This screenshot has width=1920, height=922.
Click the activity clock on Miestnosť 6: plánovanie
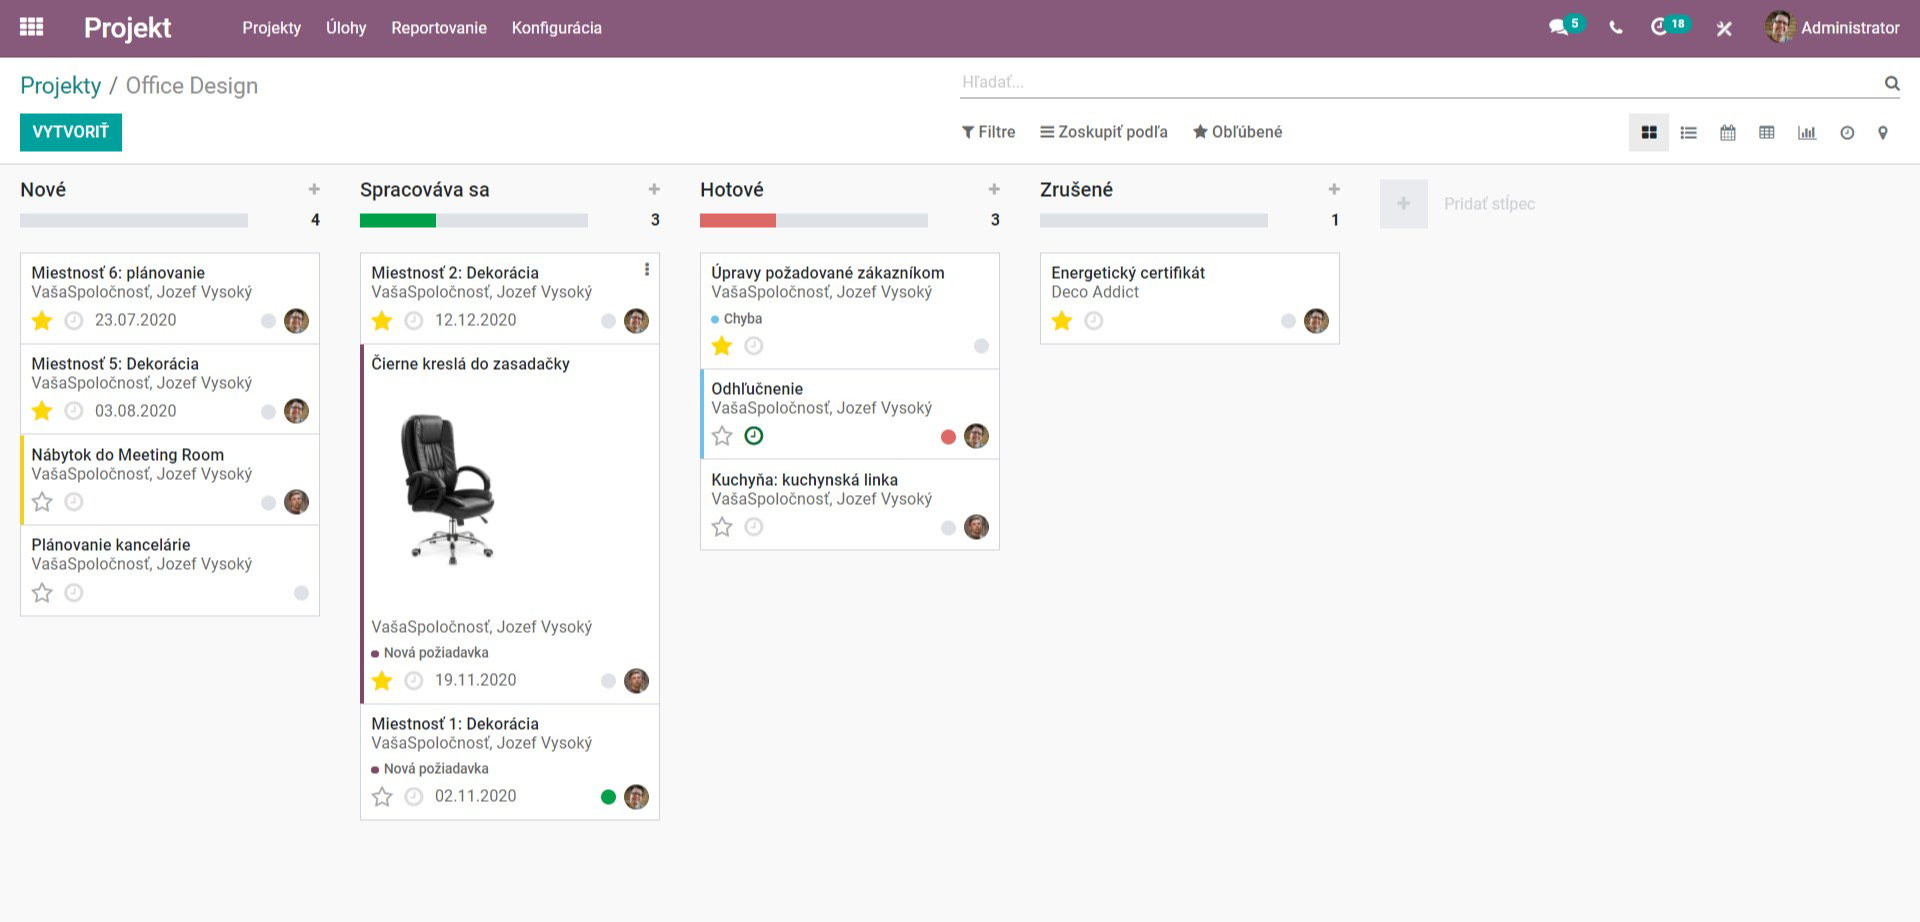(x=74, y=321)
